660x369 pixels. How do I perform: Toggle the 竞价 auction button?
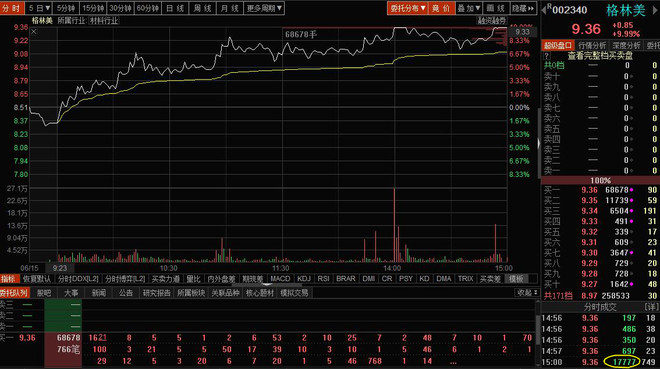pyautogui.click(x=441, y=8)
